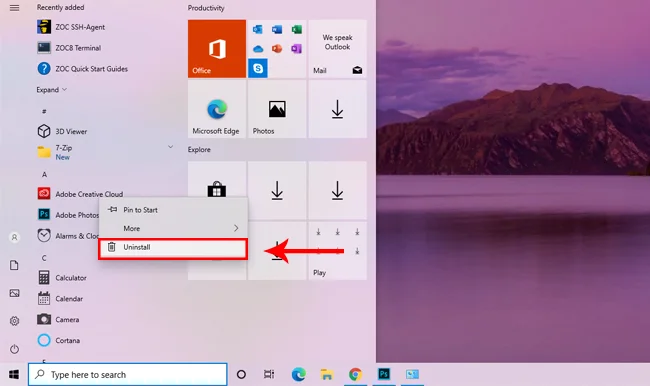This screenshot has width=650, height=386.
Task: Open Task View on taskbar
Action: (x=269, y=374)
